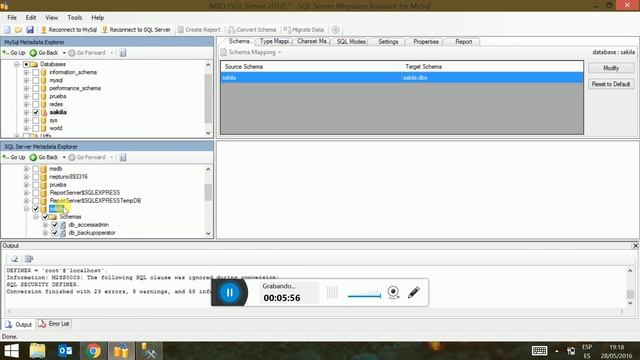Open Outlook from the taskbar
The height and width of the screenshot is (360, 640).
click(x=65, y=351)
